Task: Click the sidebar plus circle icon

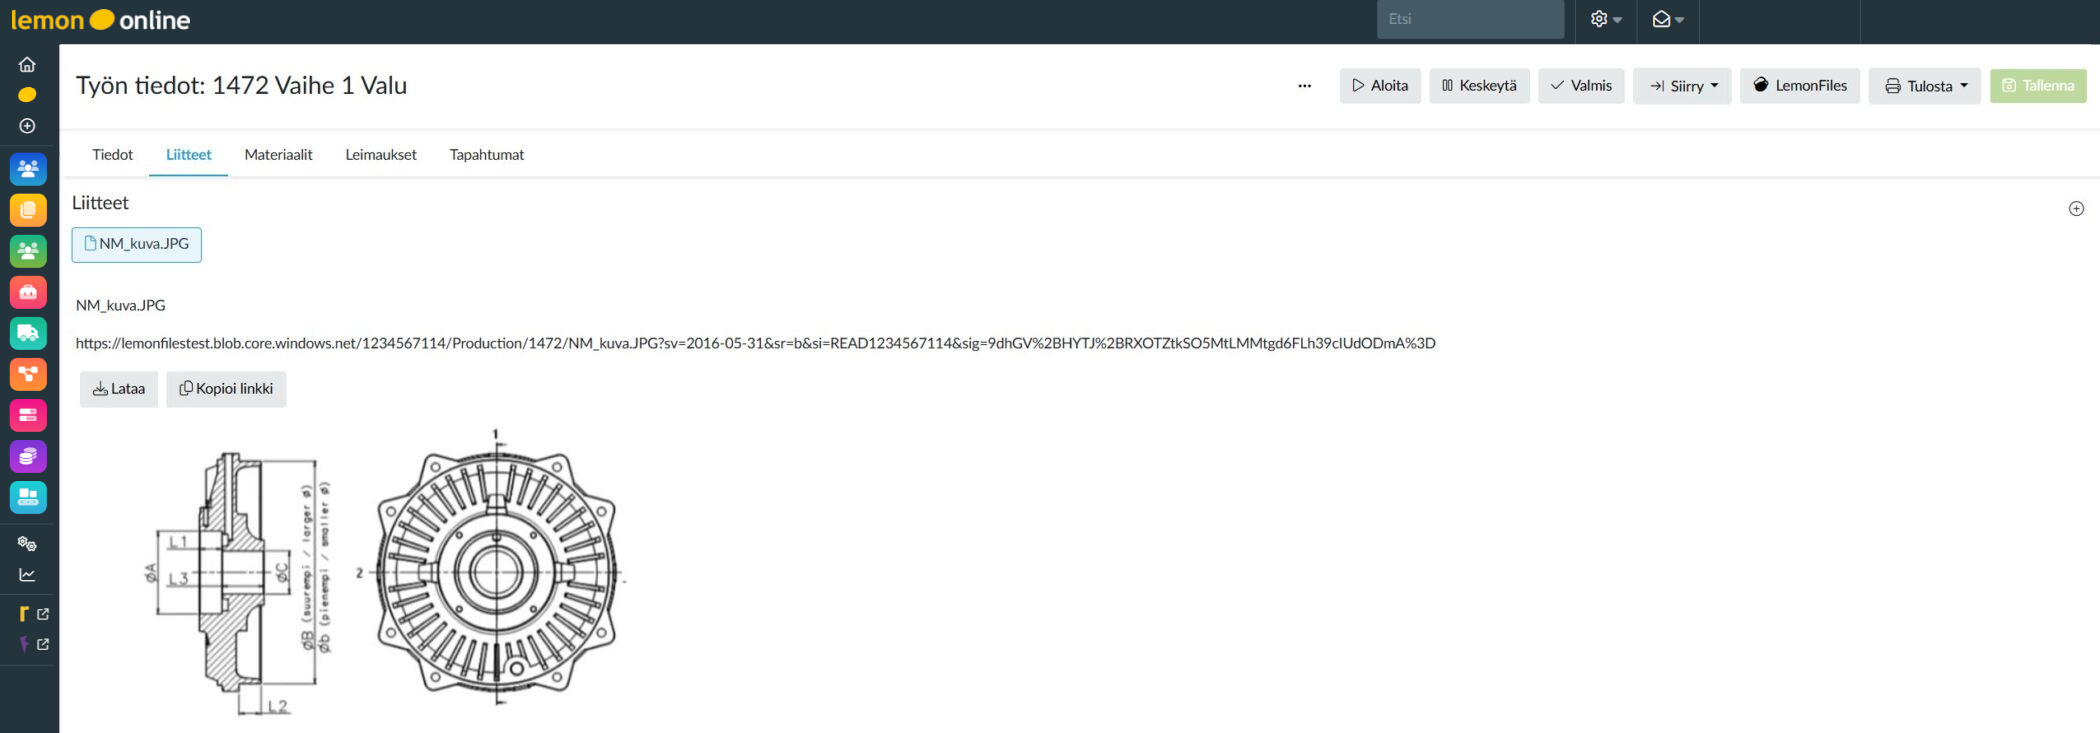Action: [27, 126]
